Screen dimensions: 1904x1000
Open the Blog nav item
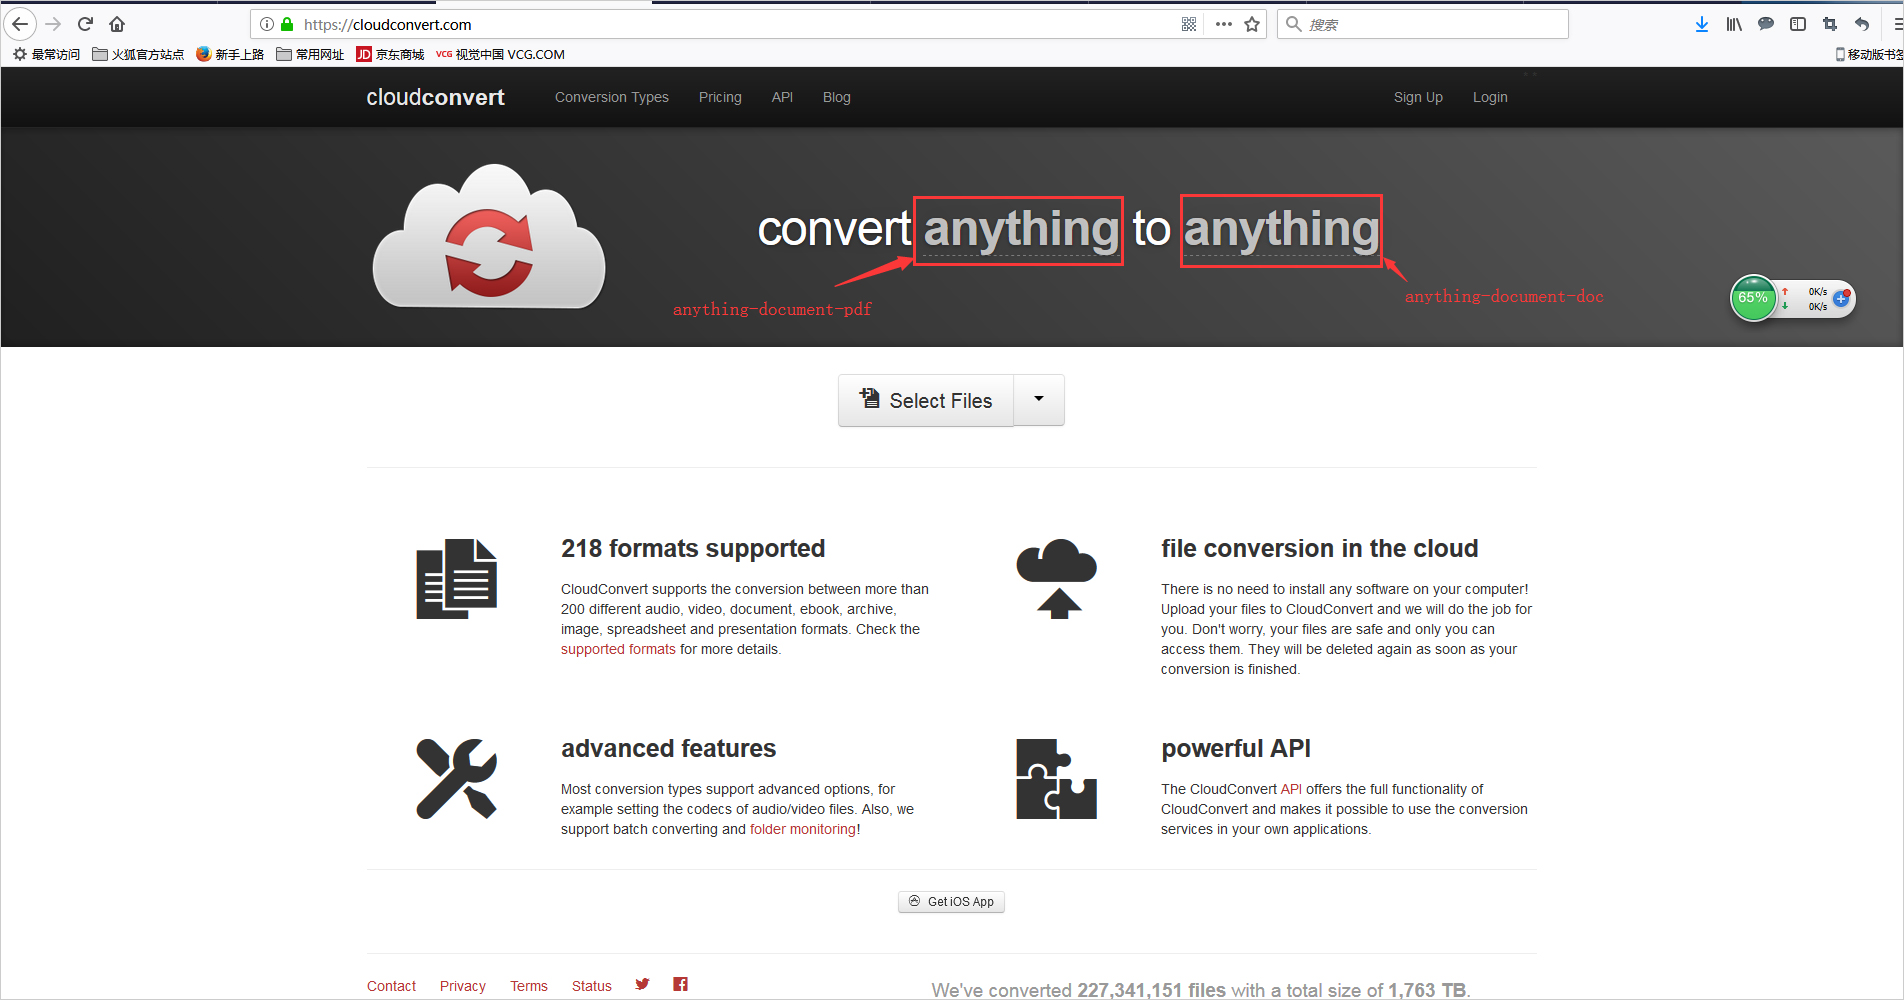[837, 97]
